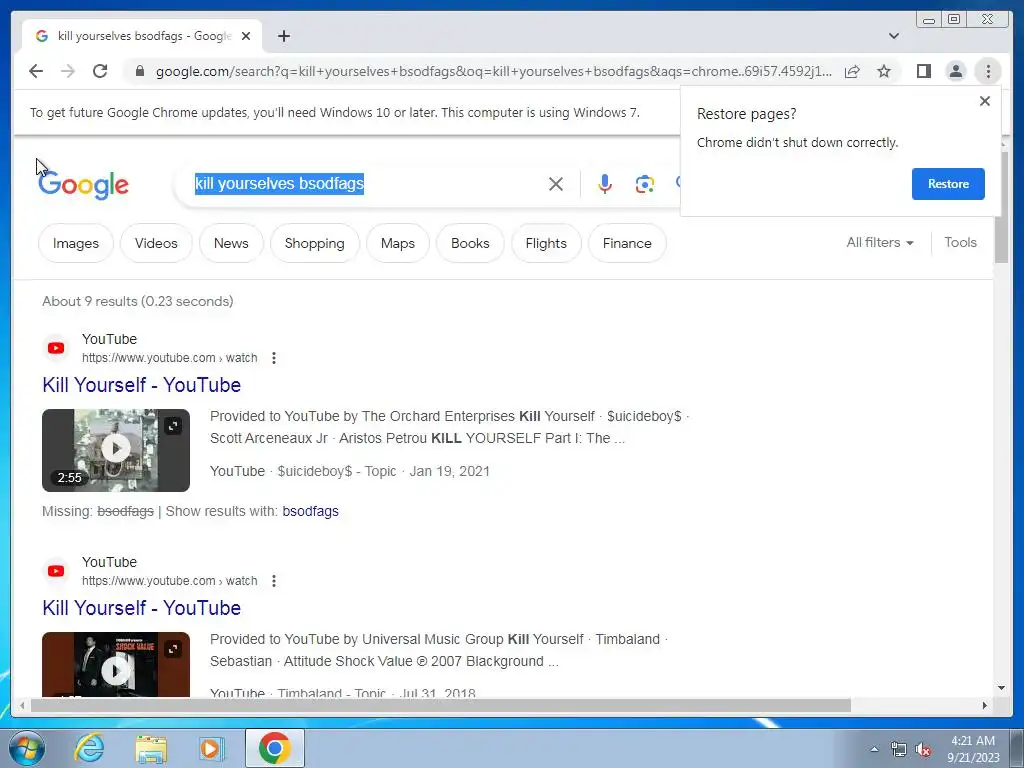Open Chrome three-dot menu
1024x768 pixels.
pyautogui.click(x=988, y=71)
